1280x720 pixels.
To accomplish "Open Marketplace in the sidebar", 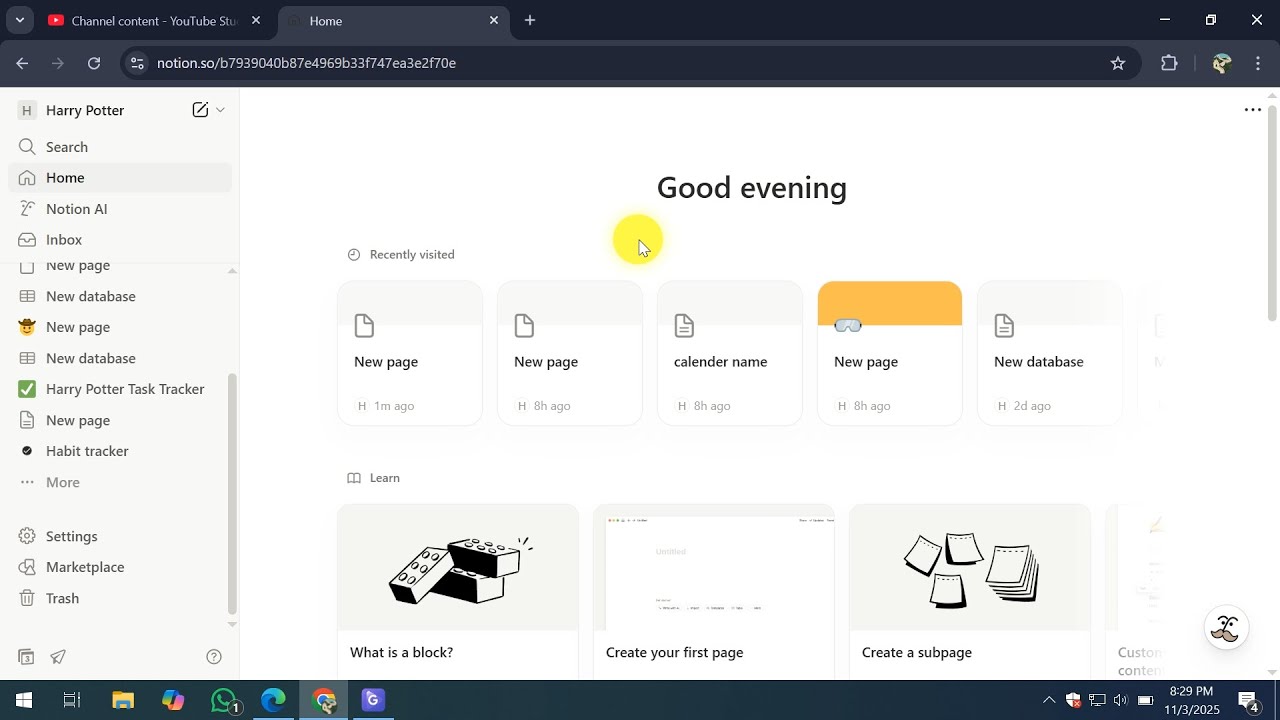I will (x=120, y=567).
